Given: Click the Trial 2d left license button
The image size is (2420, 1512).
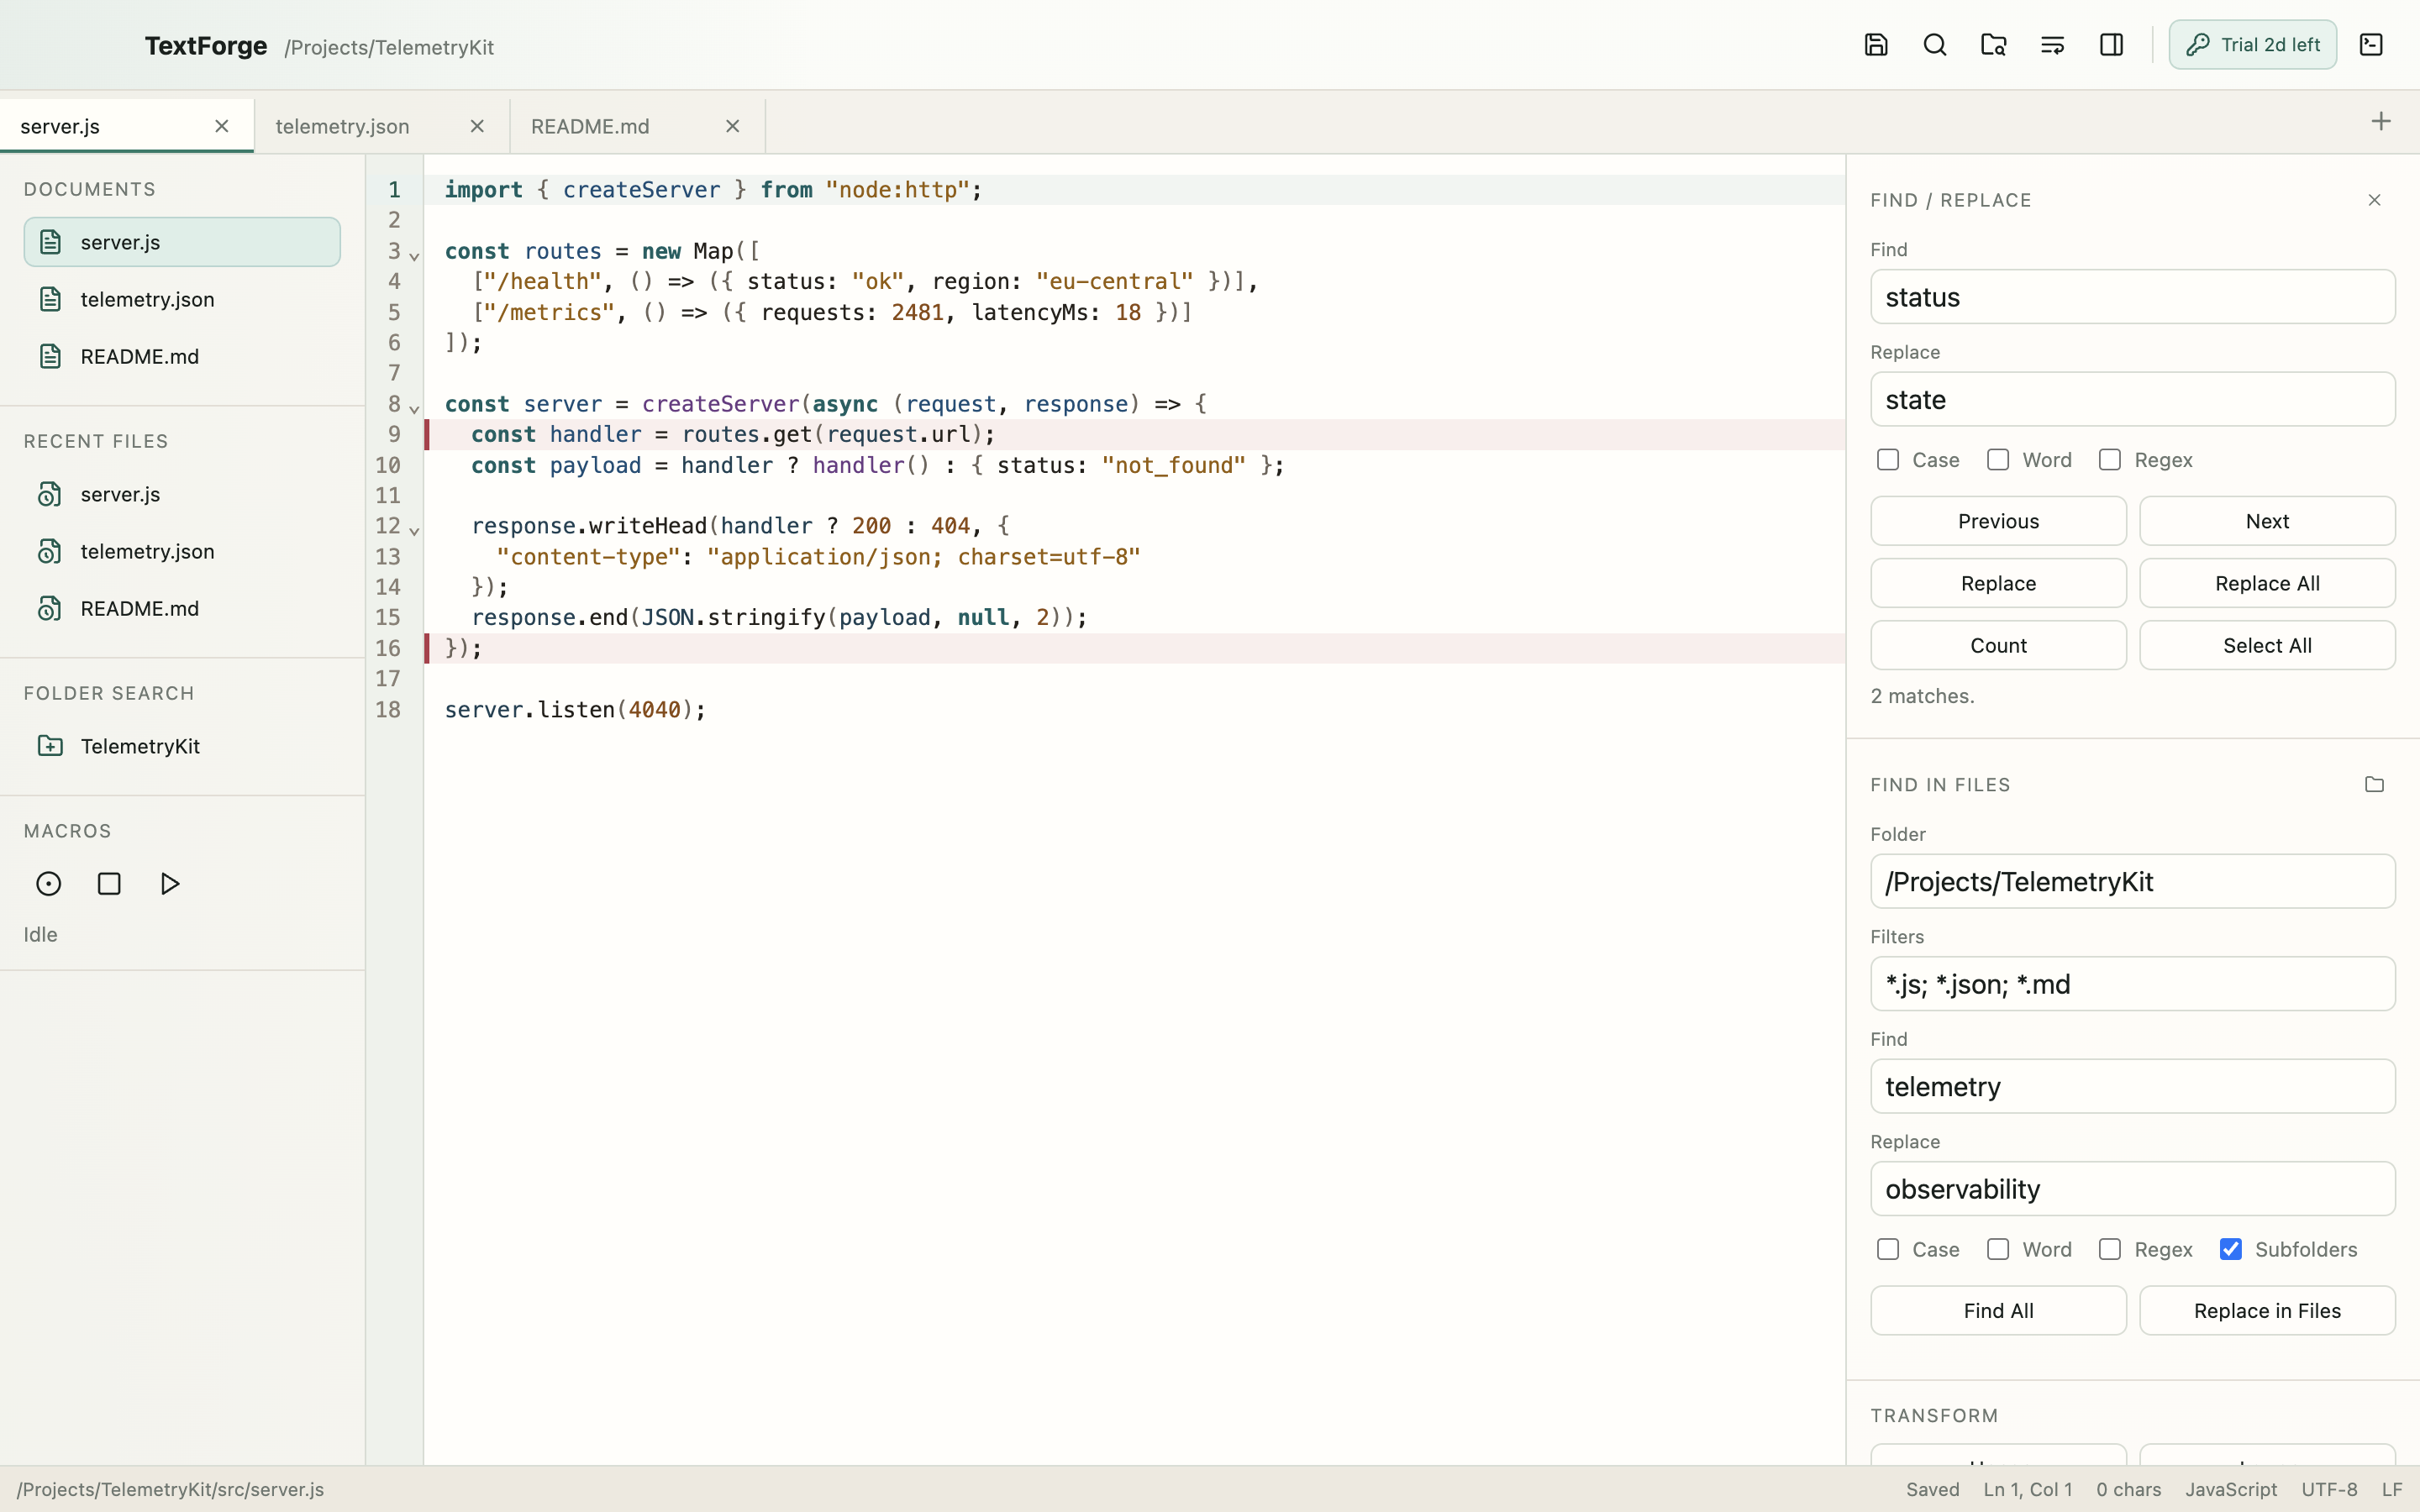Looking at the screenshot, I should click(x=2252, y=45).
